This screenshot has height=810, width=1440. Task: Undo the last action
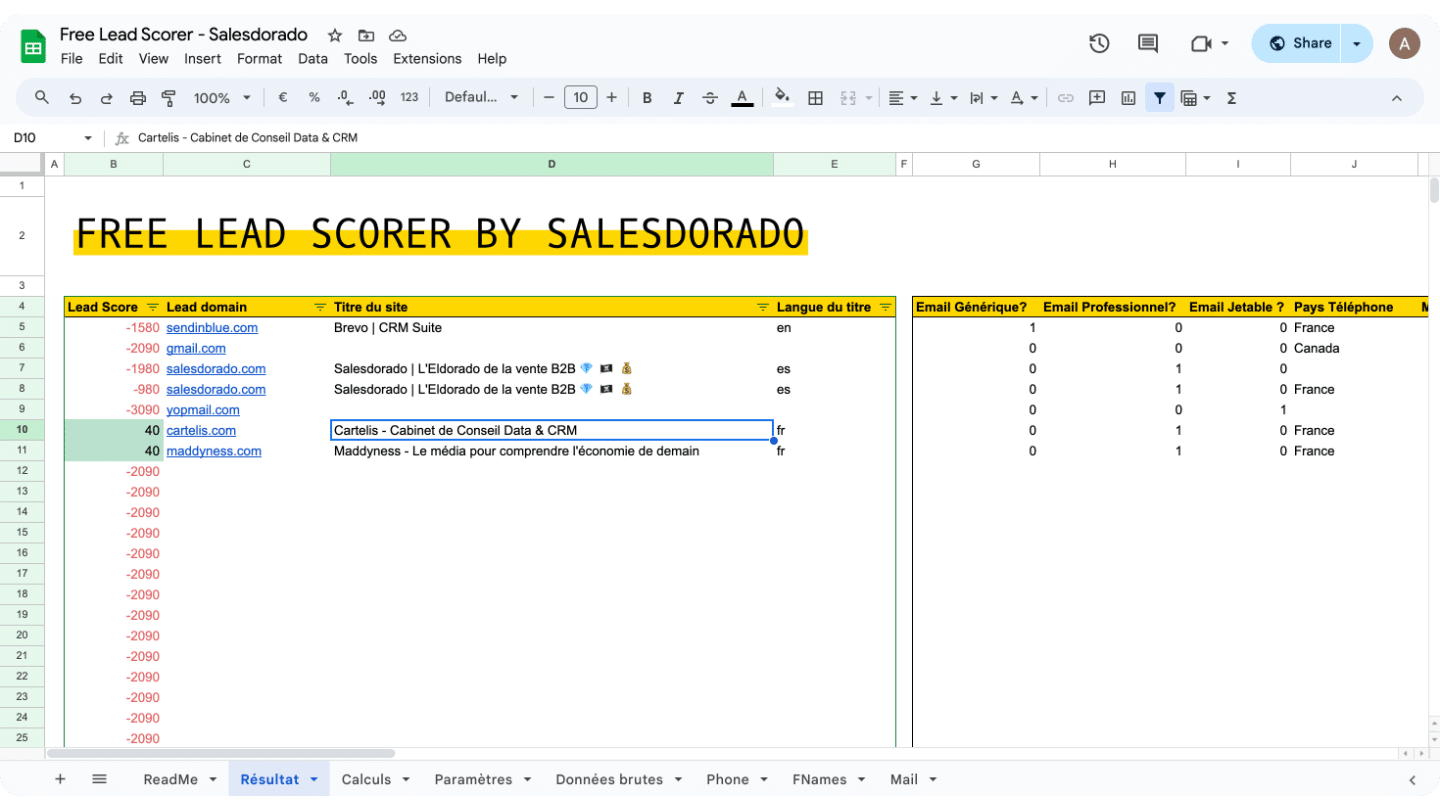pos(75,98)
